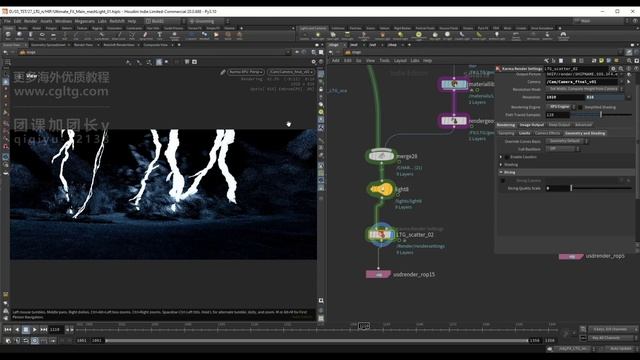Click the Distant Light shelf tool
Screen dimensions: 640x360
[x=400, y=37]
